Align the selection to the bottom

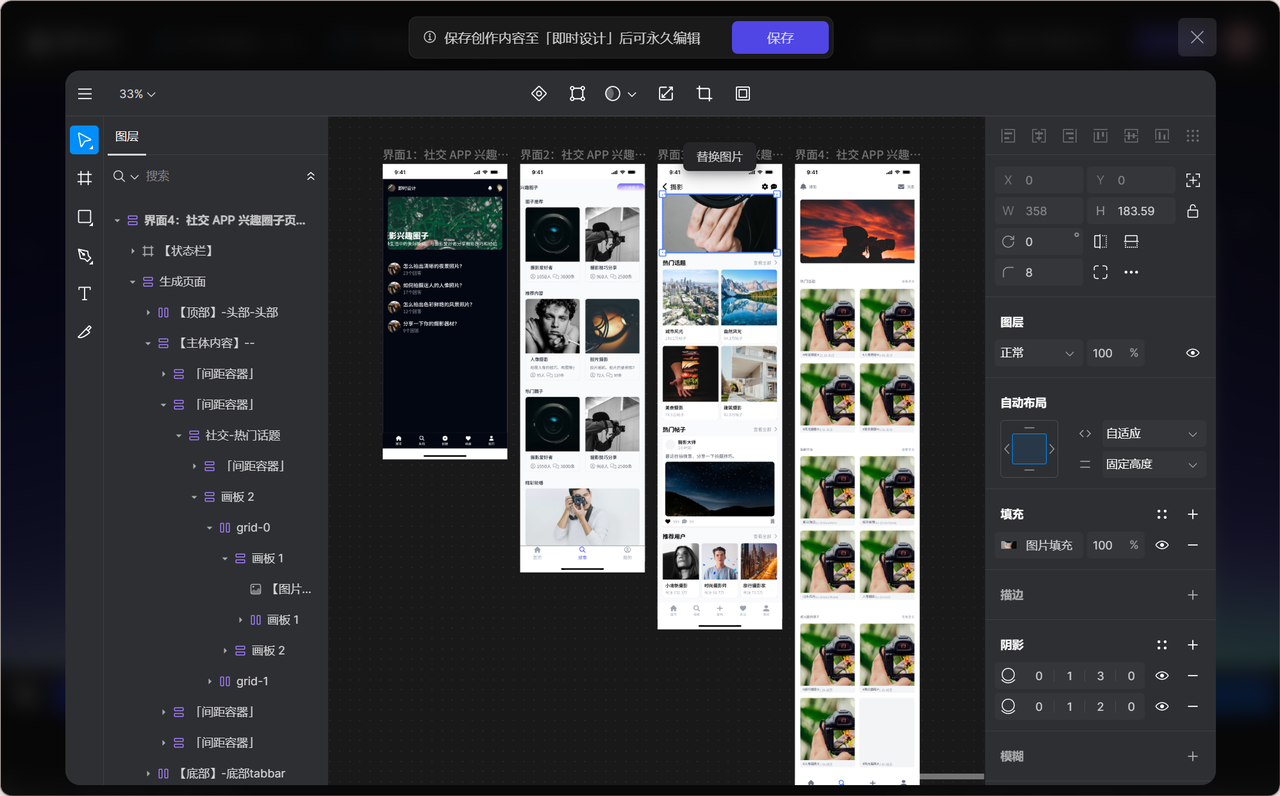(x=1162, y=136)
